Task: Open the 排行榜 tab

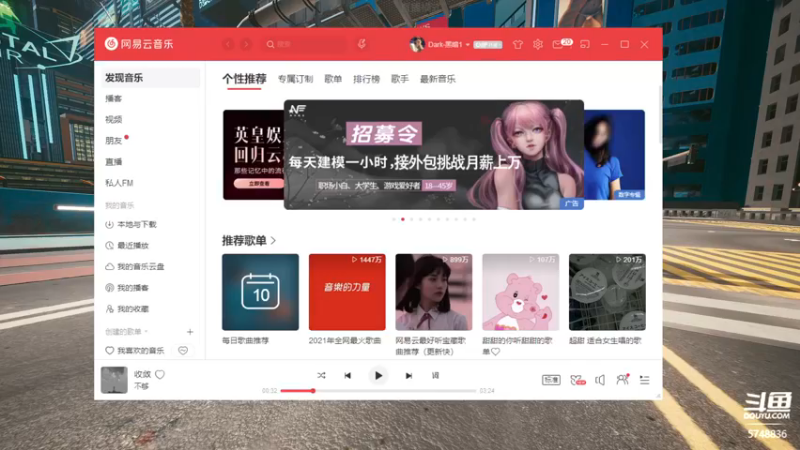Action: pos(366,79)
